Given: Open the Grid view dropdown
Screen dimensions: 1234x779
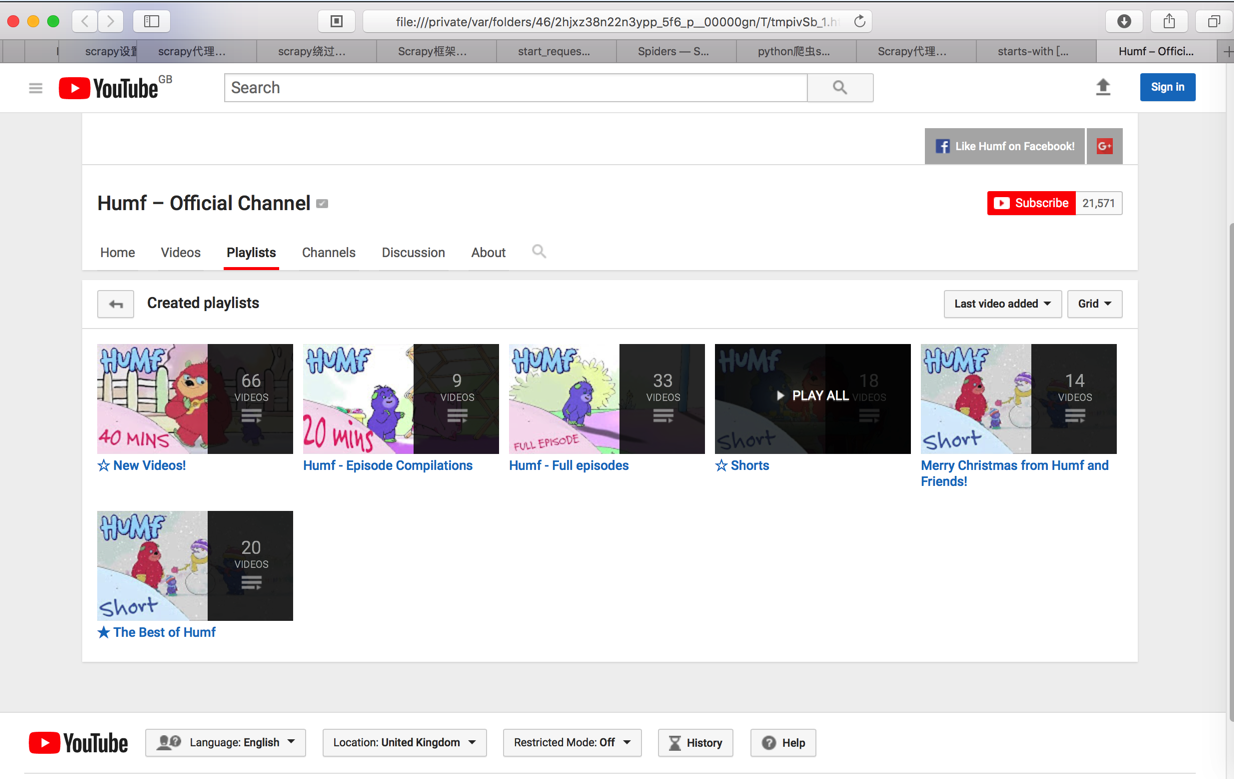Looking at the screenshot, I should point(1094,304).
